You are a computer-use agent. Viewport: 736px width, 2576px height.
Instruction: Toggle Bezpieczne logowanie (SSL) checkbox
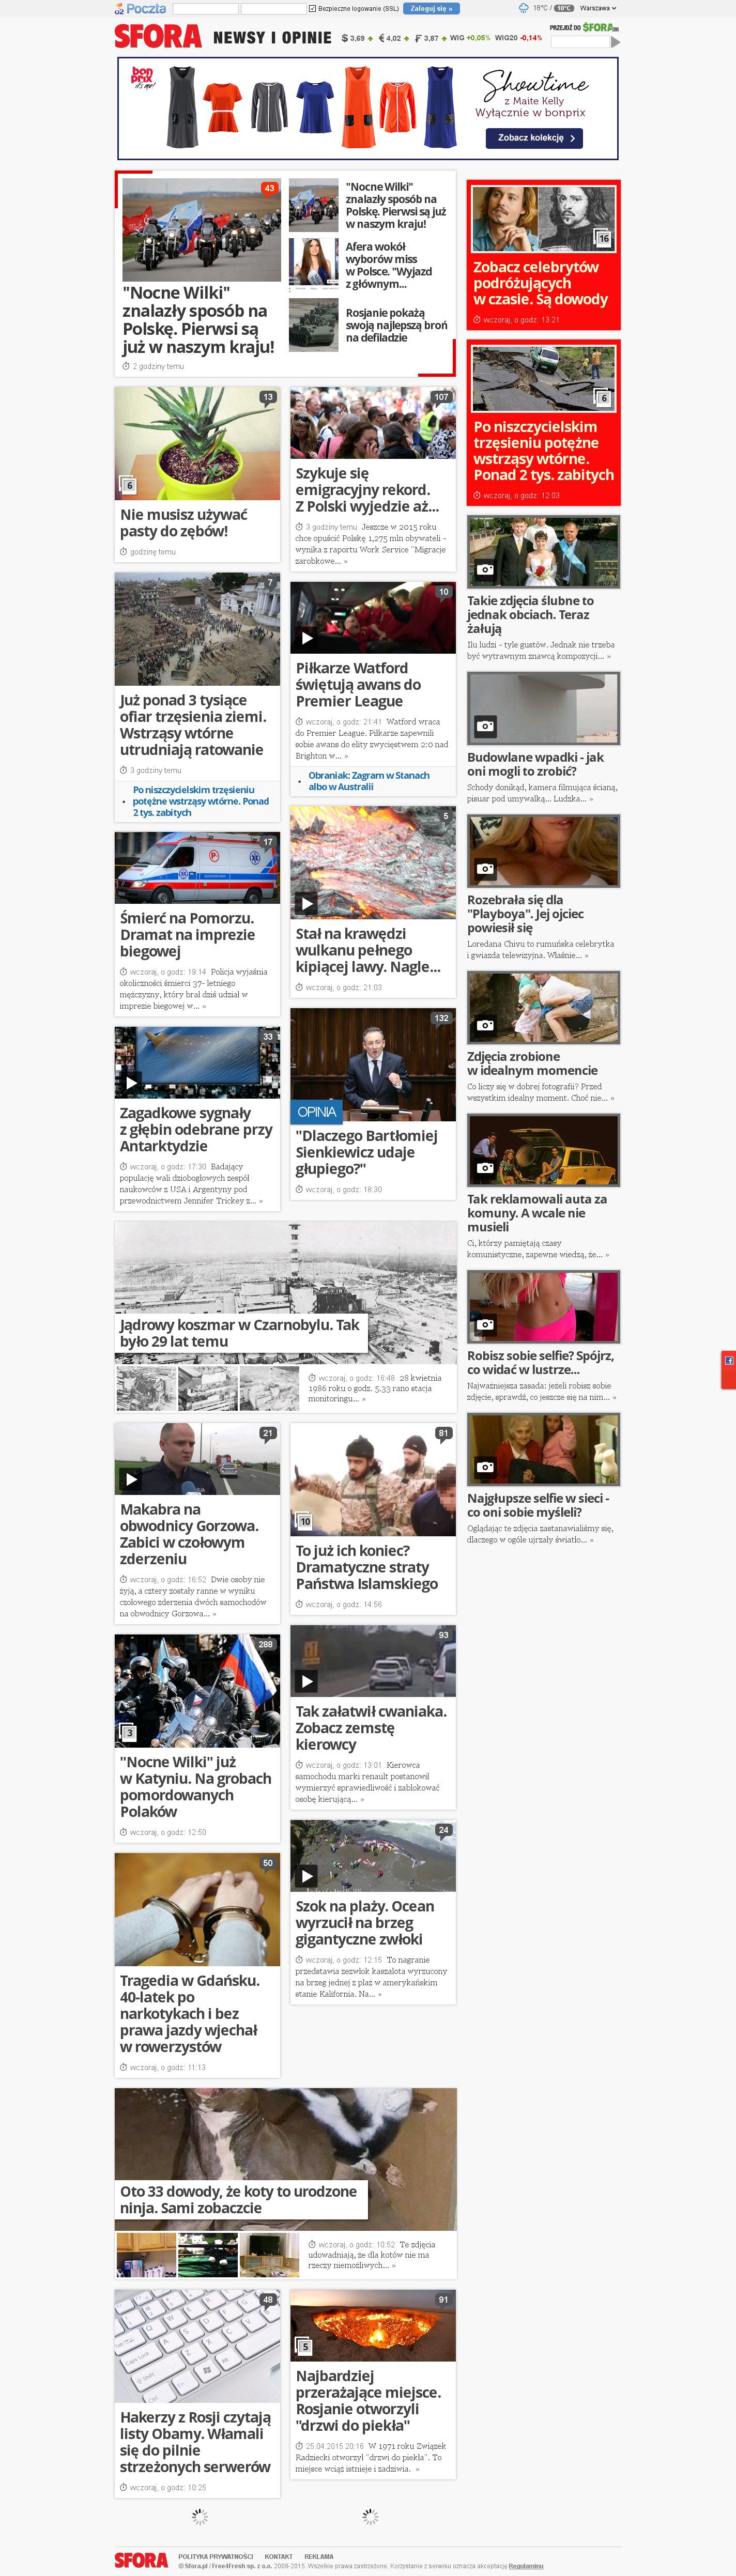tap(312, 8)
